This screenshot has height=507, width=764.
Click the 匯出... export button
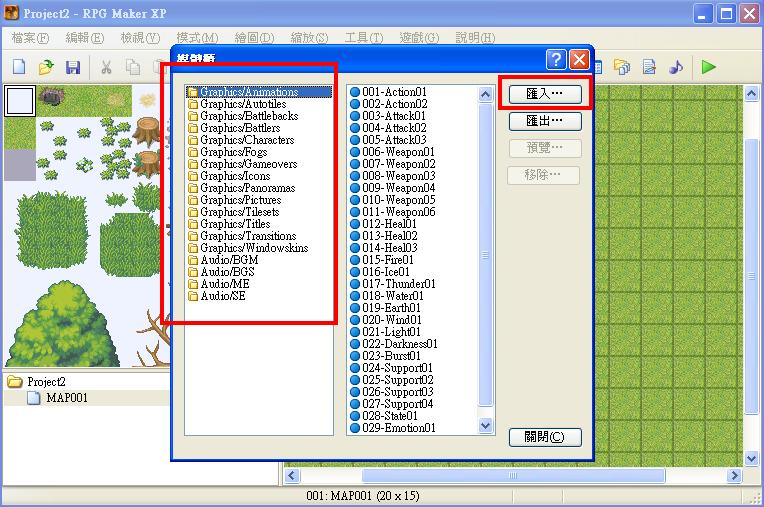(545, 121)
